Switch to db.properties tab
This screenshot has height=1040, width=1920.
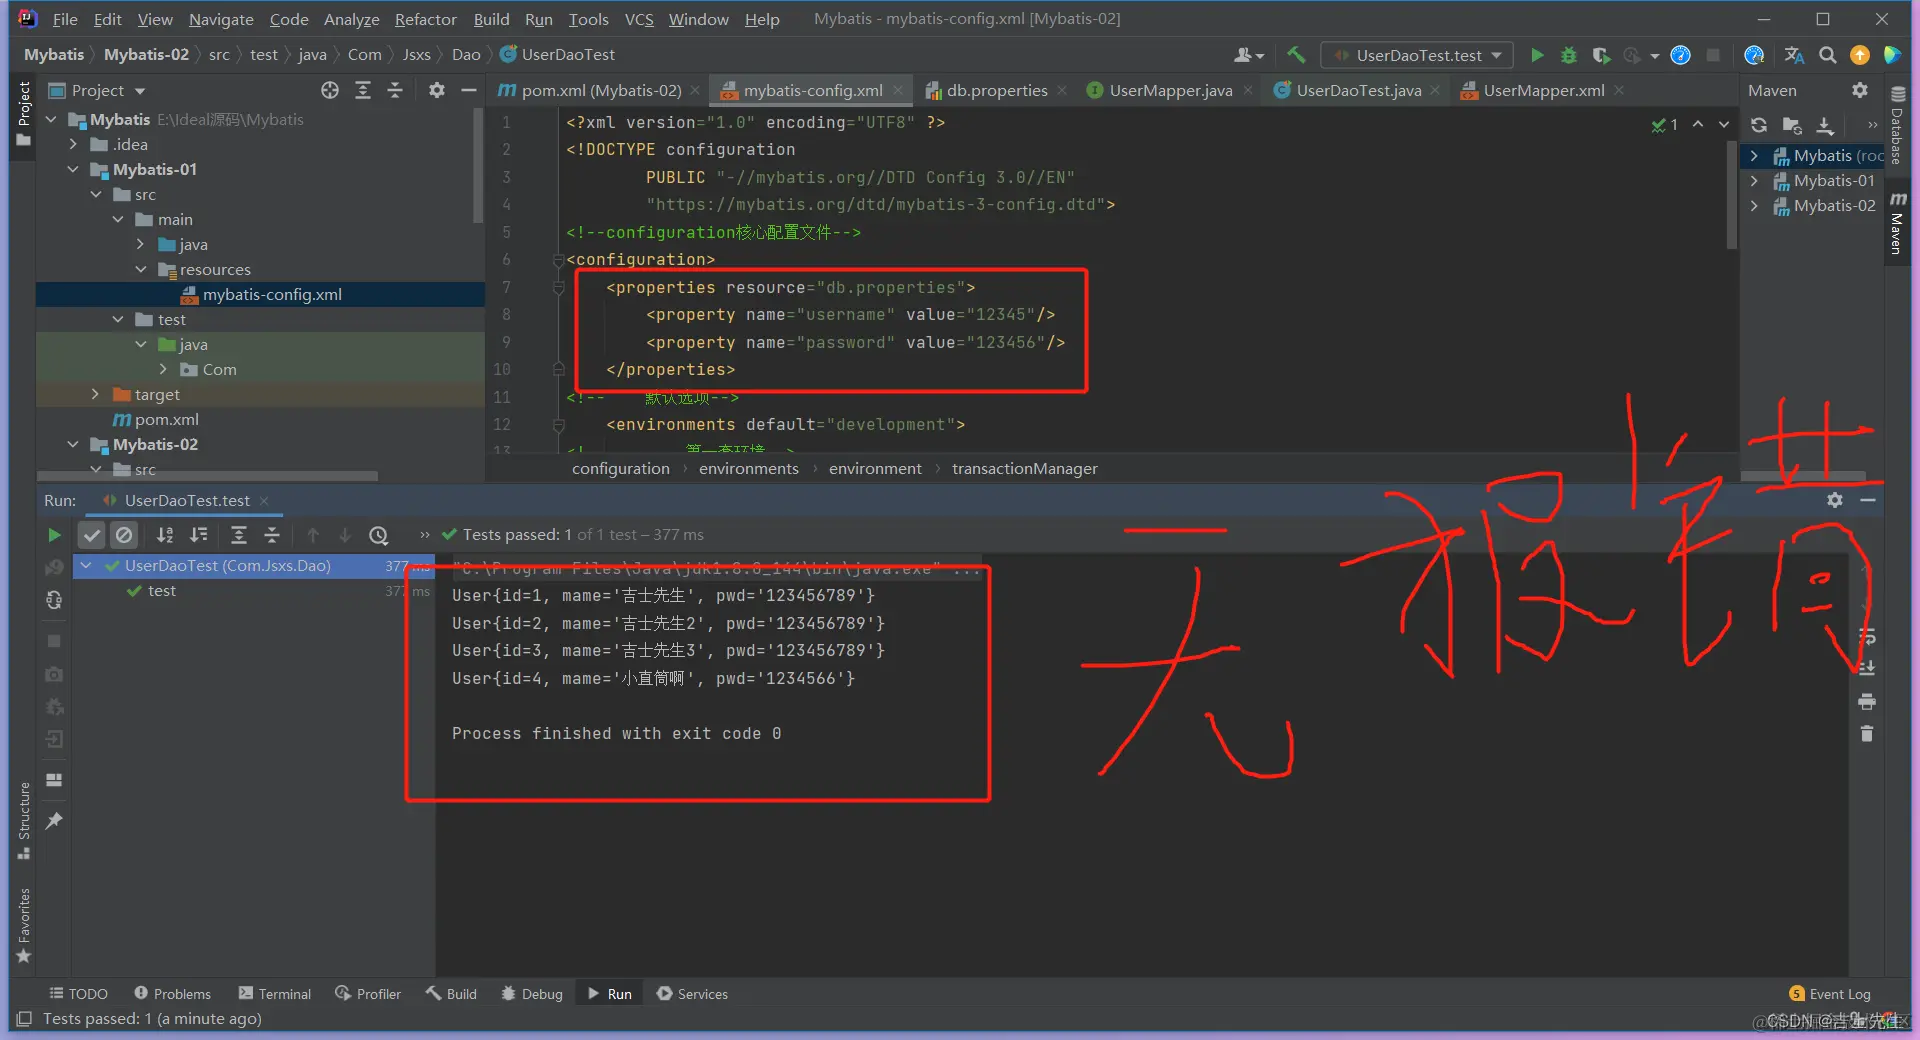point(997,90)
